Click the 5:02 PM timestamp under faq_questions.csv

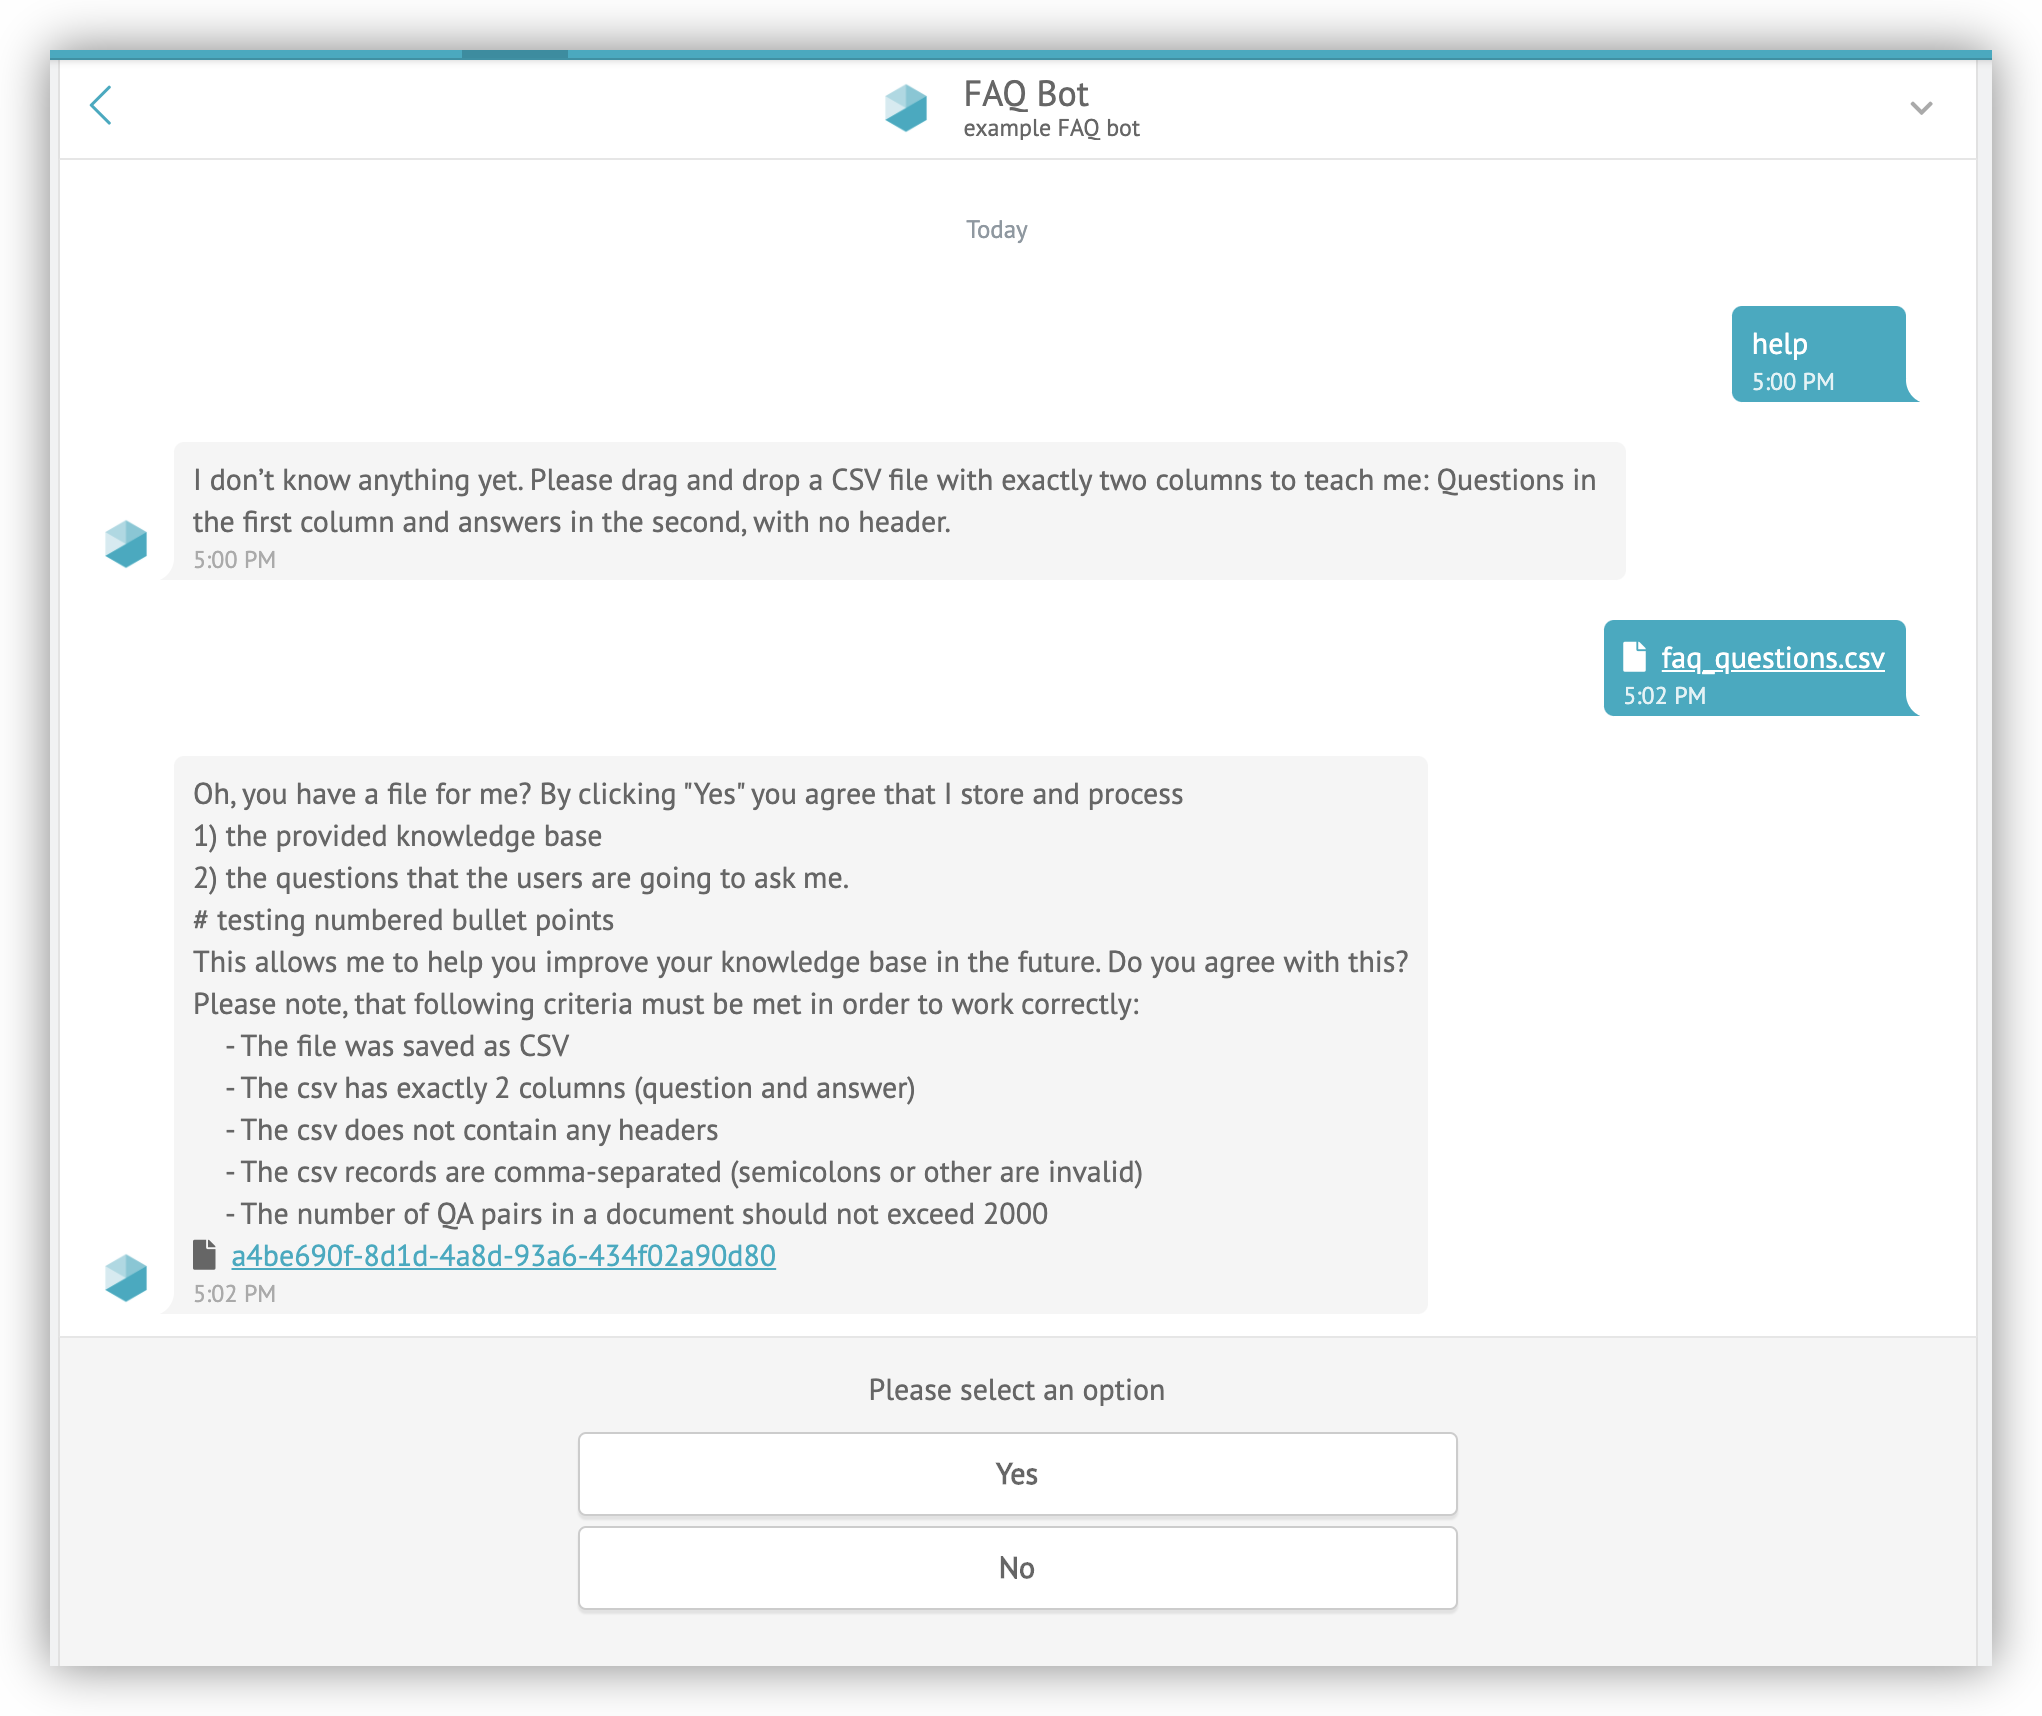tap(1664, 696)
